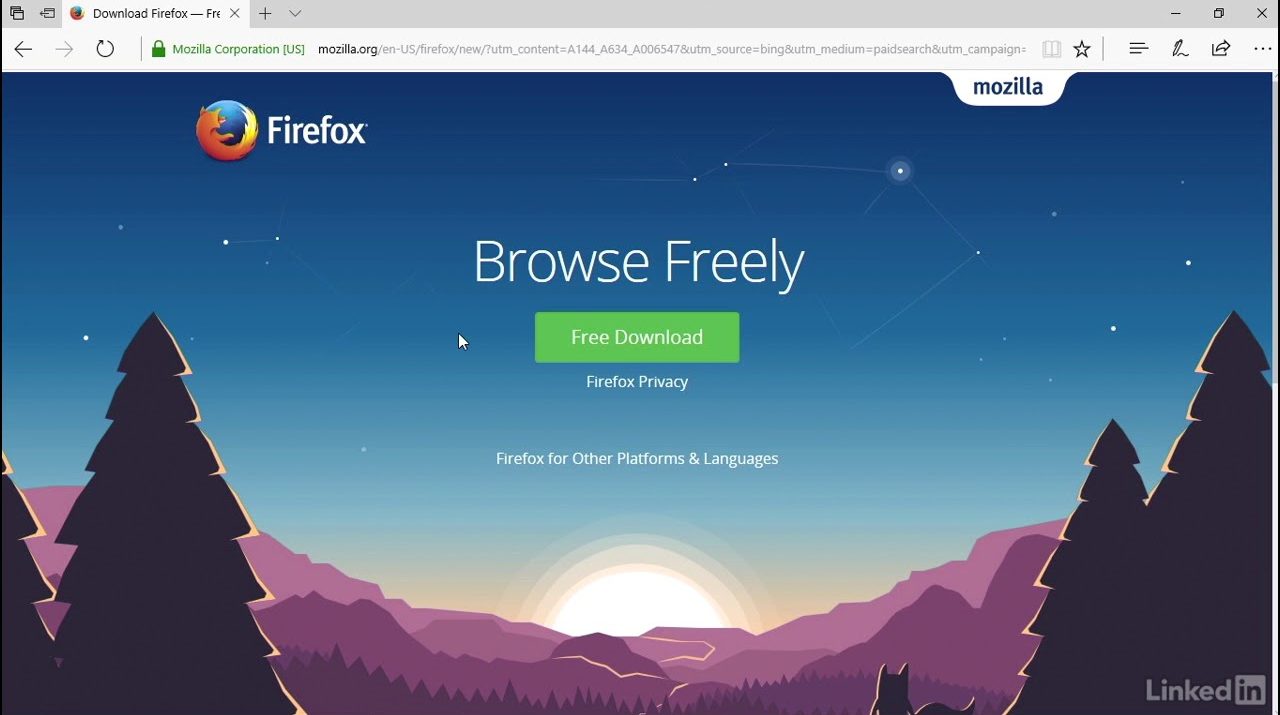
Task: Refresh the page with the reload icon
Action: tap(105, 49)
